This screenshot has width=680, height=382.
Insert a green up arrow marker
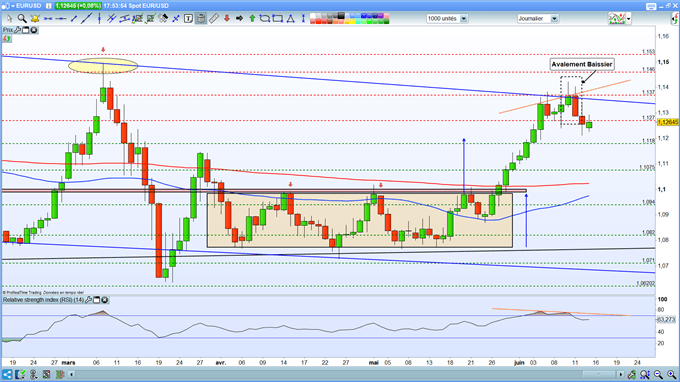[x=252, y=19]
